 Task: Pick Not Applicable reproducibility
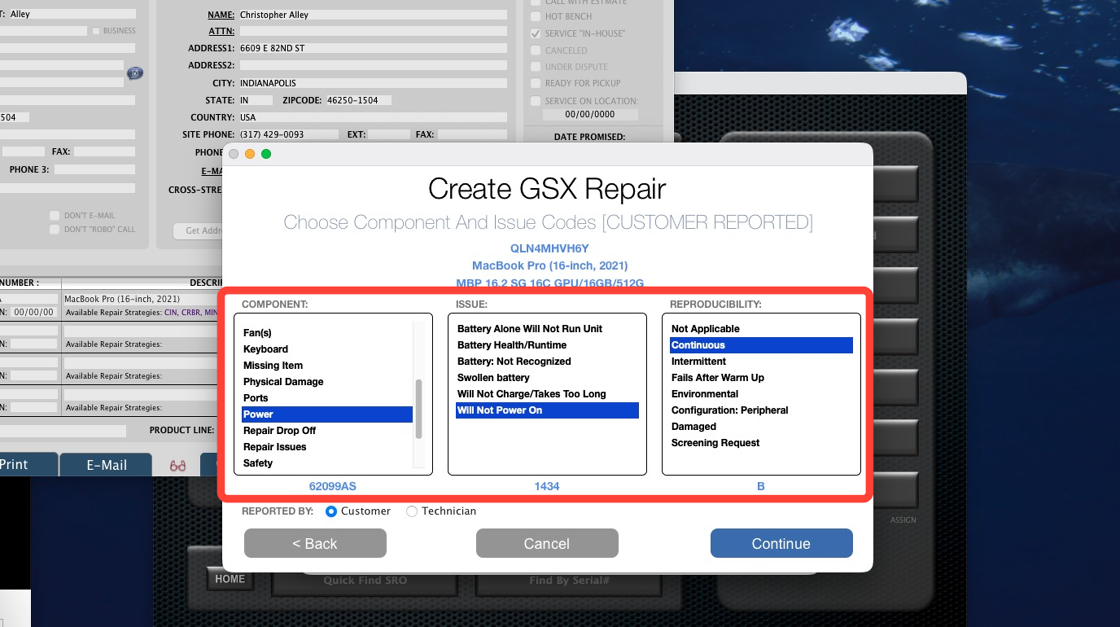761,328
